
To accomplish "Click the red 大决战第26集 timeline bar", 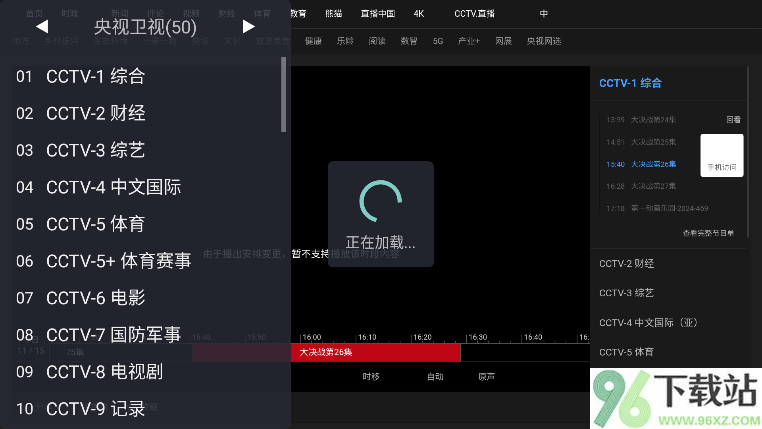I will (x=375, y=352).
